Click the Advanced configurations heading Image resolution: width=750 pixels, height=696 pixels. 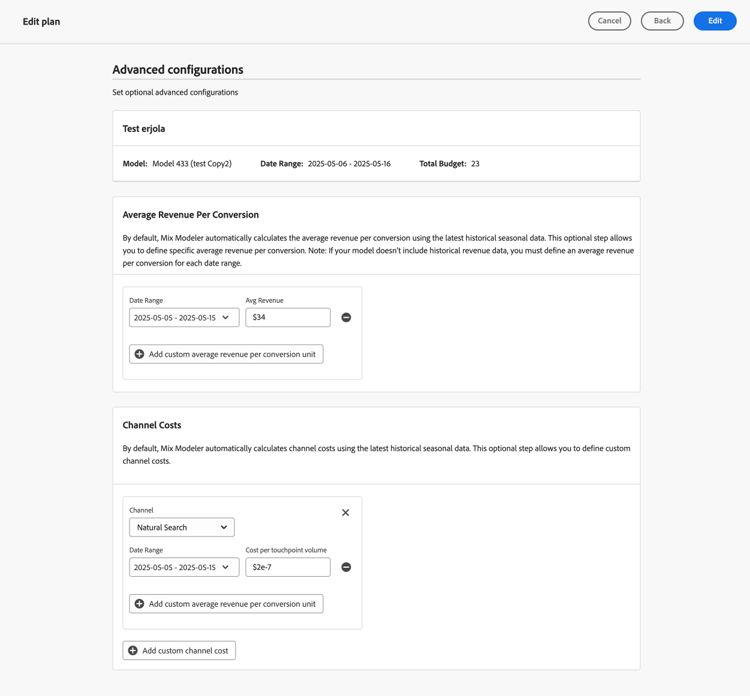(178, 70)
